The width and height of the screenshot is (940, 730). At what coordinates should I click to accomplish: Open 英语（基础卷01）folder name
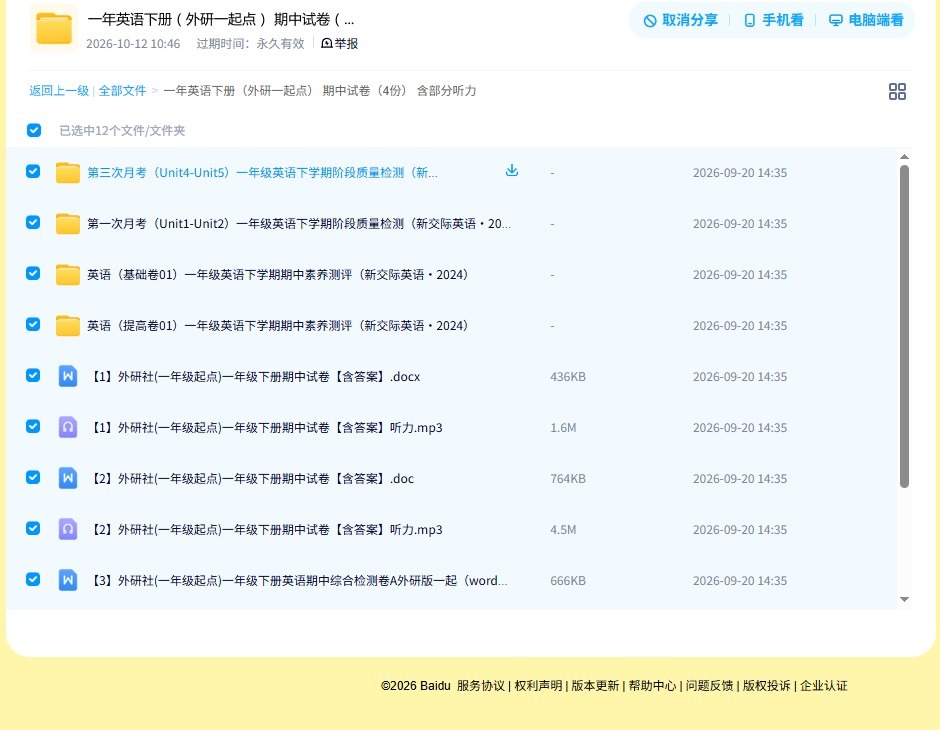(x=278, y=274)
